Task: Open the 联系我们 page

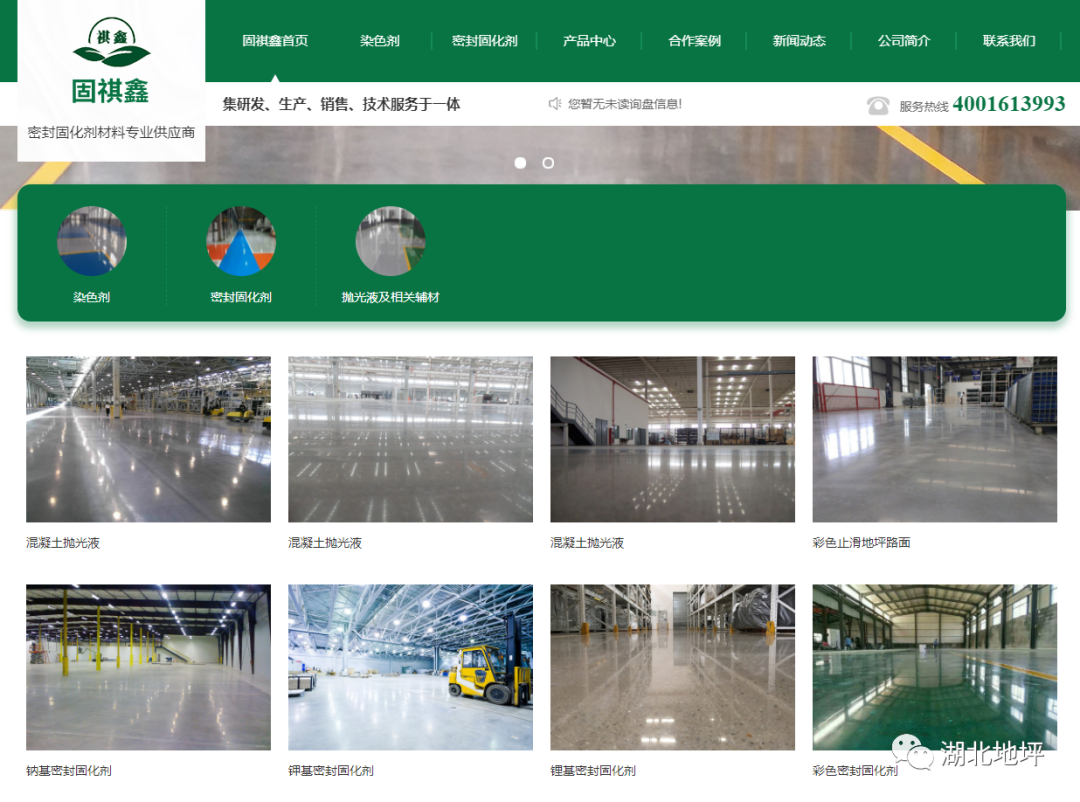Action: tap(1009, 41)
